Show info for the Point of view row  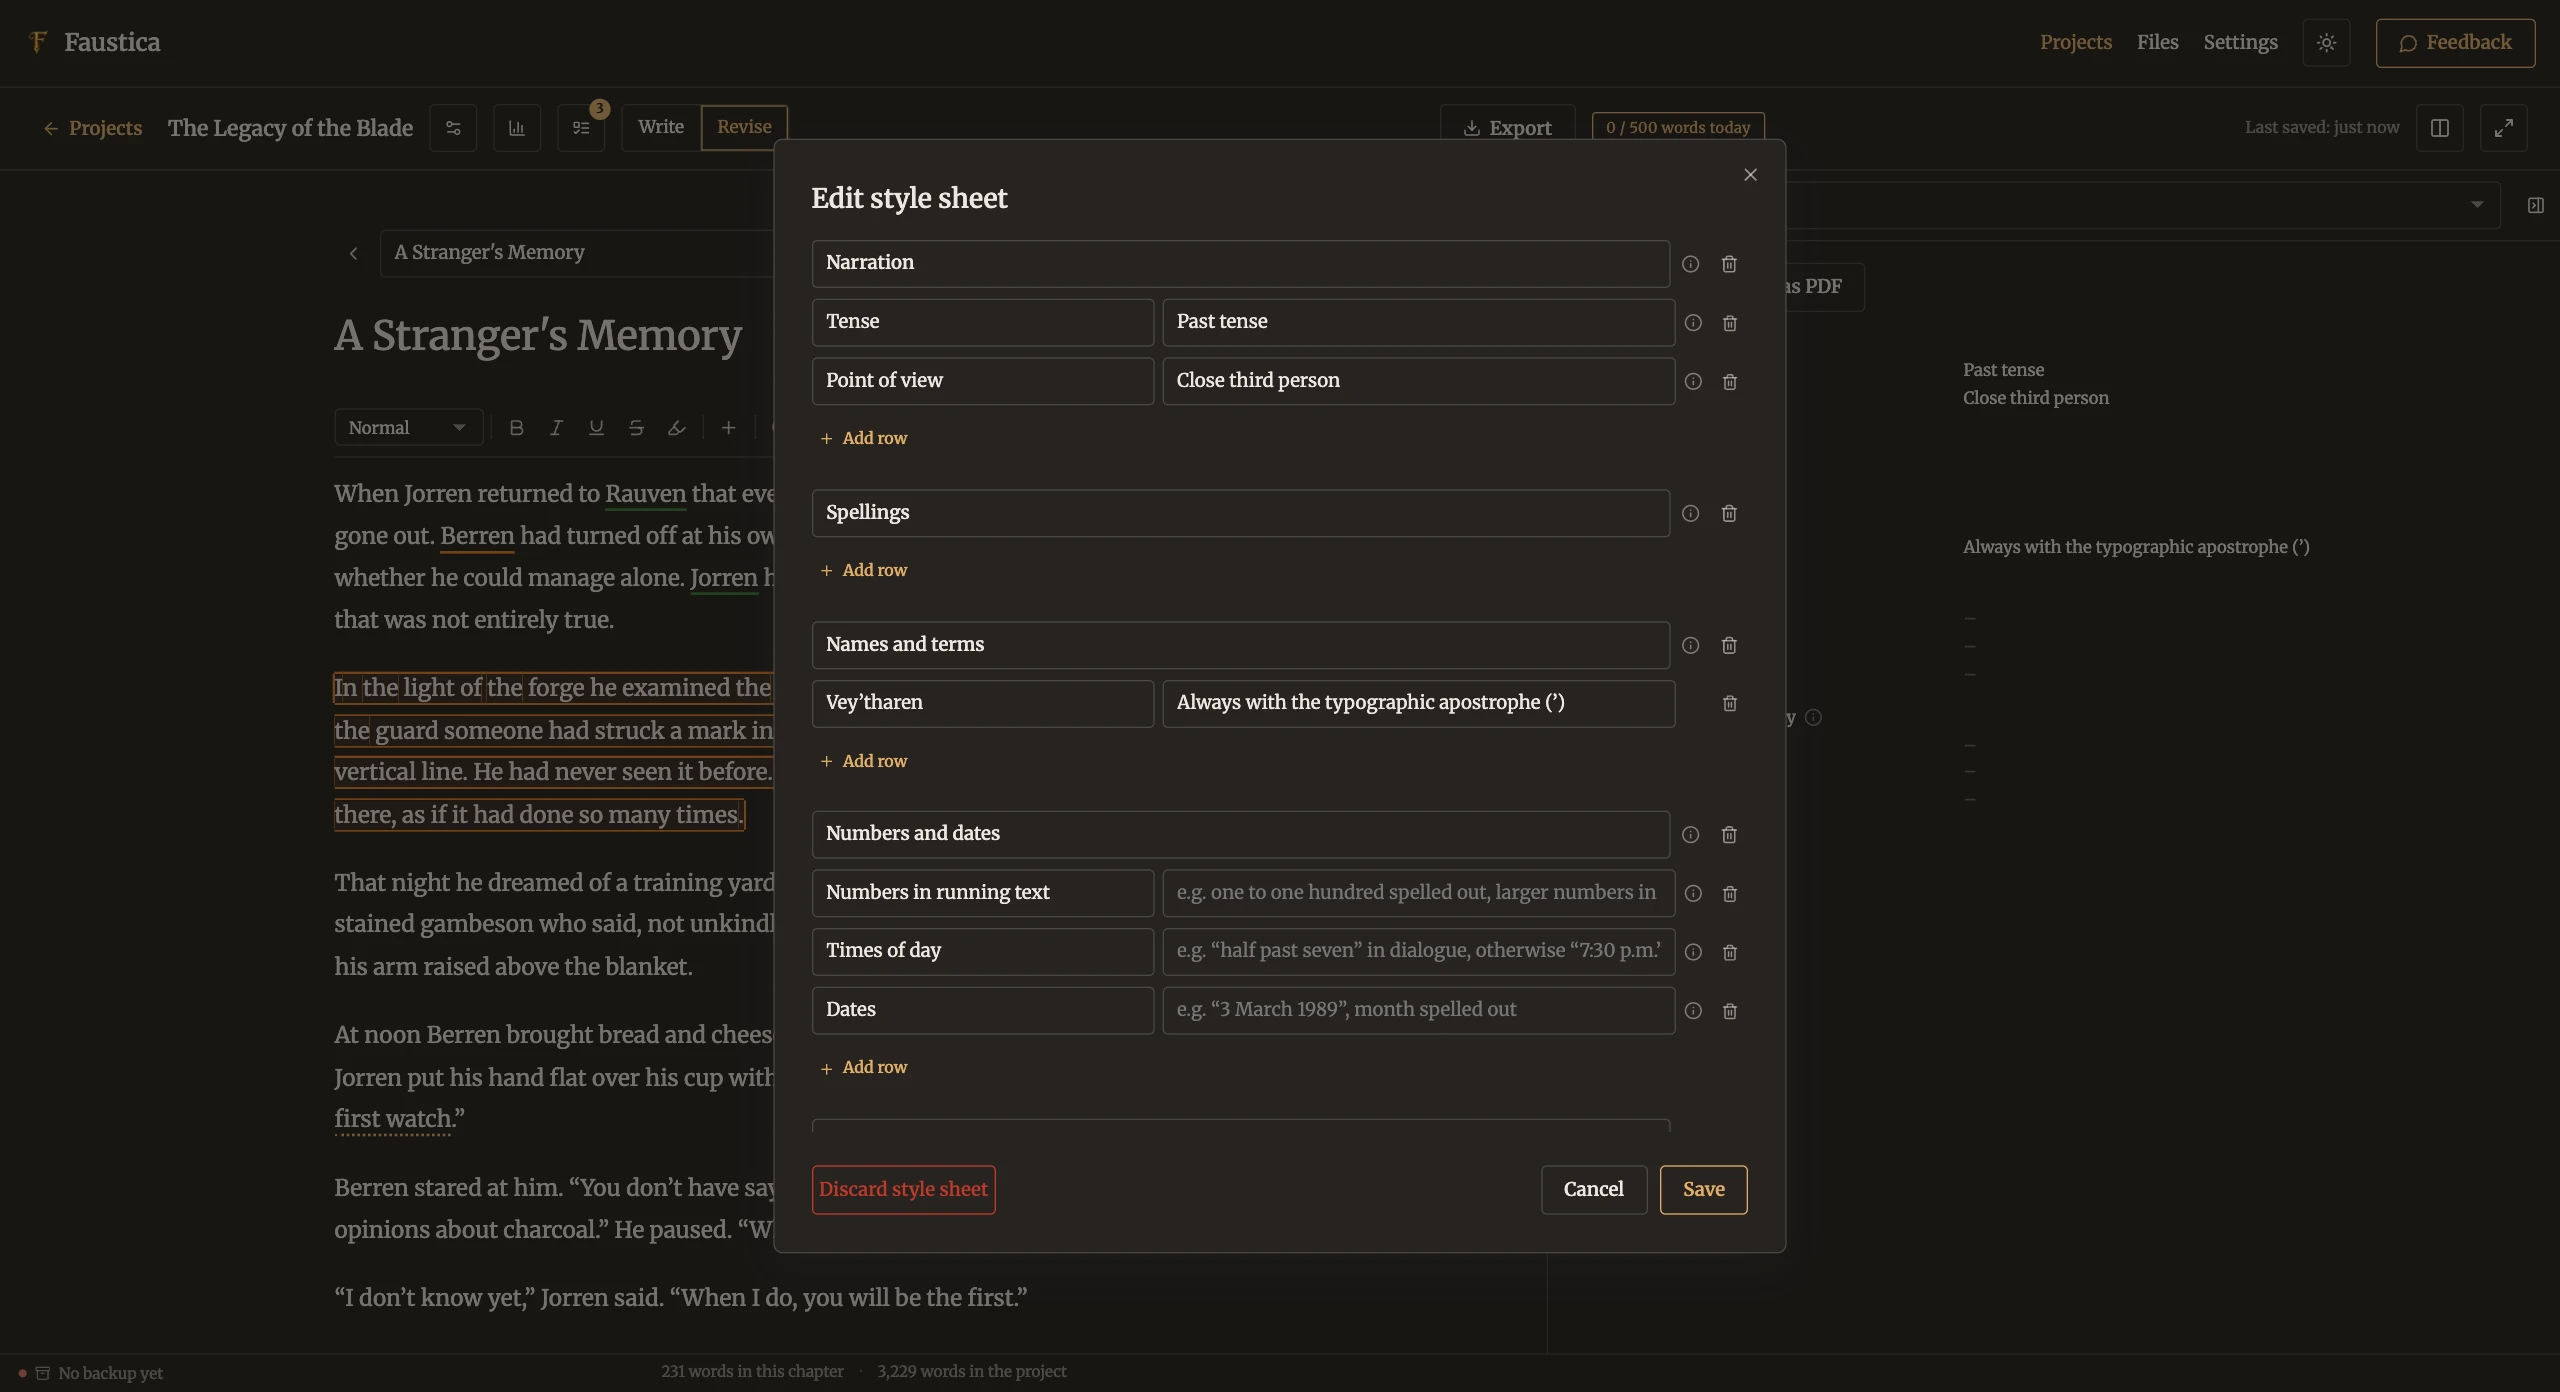[1693, 382]
